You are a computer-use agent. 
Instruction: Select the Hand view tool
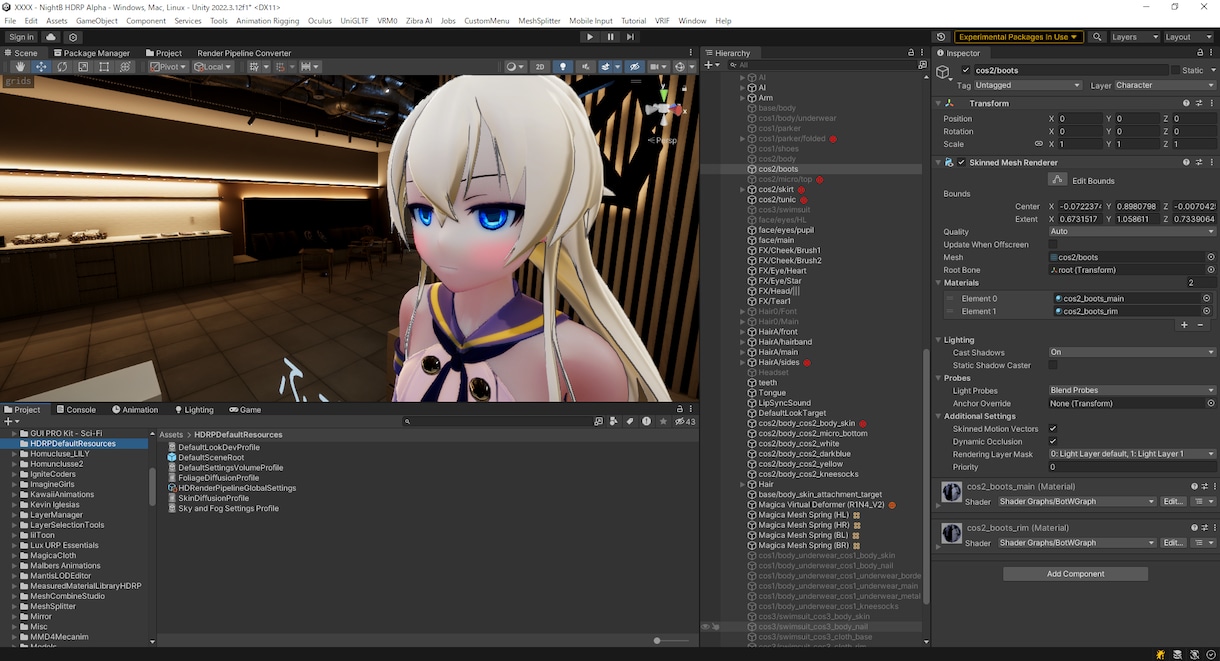point(20,67)
